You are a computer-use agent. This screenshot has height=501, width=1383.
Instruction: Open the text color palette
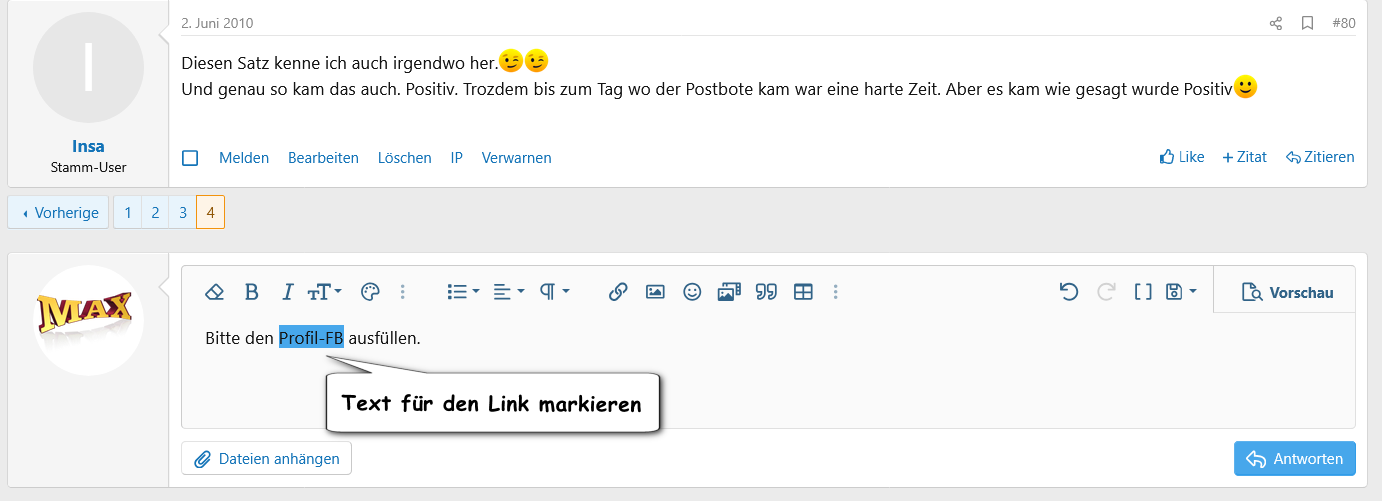point(370,292)
